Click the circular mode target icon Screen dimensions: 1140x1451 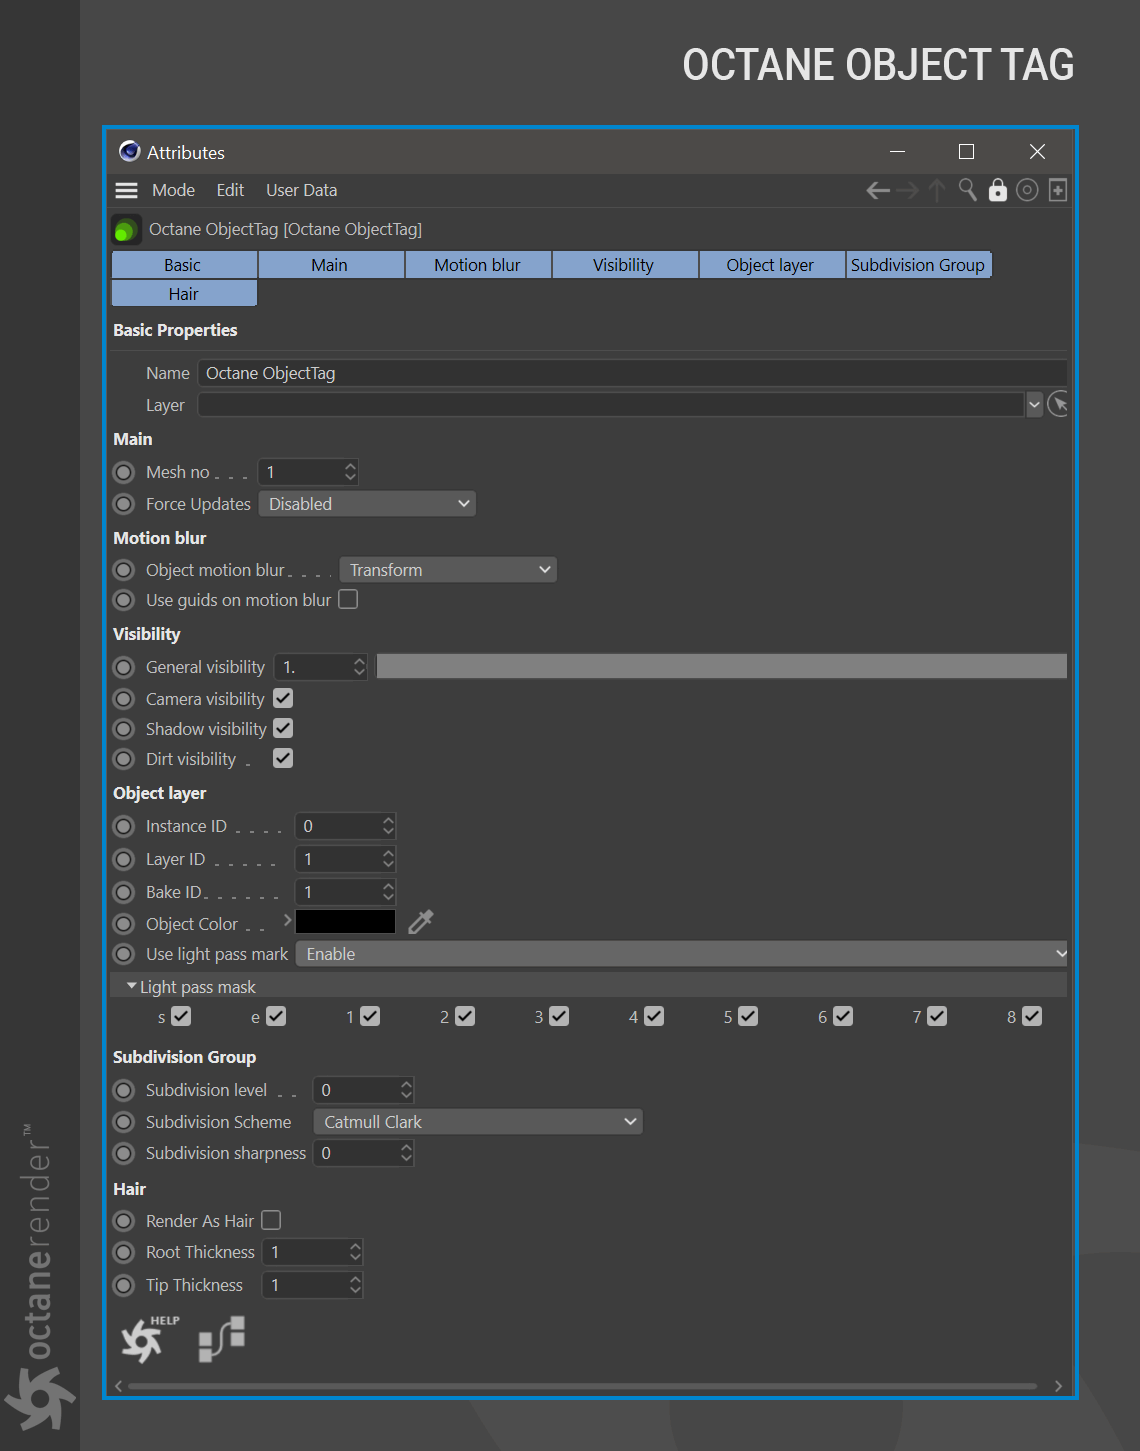coord(1027,190)
